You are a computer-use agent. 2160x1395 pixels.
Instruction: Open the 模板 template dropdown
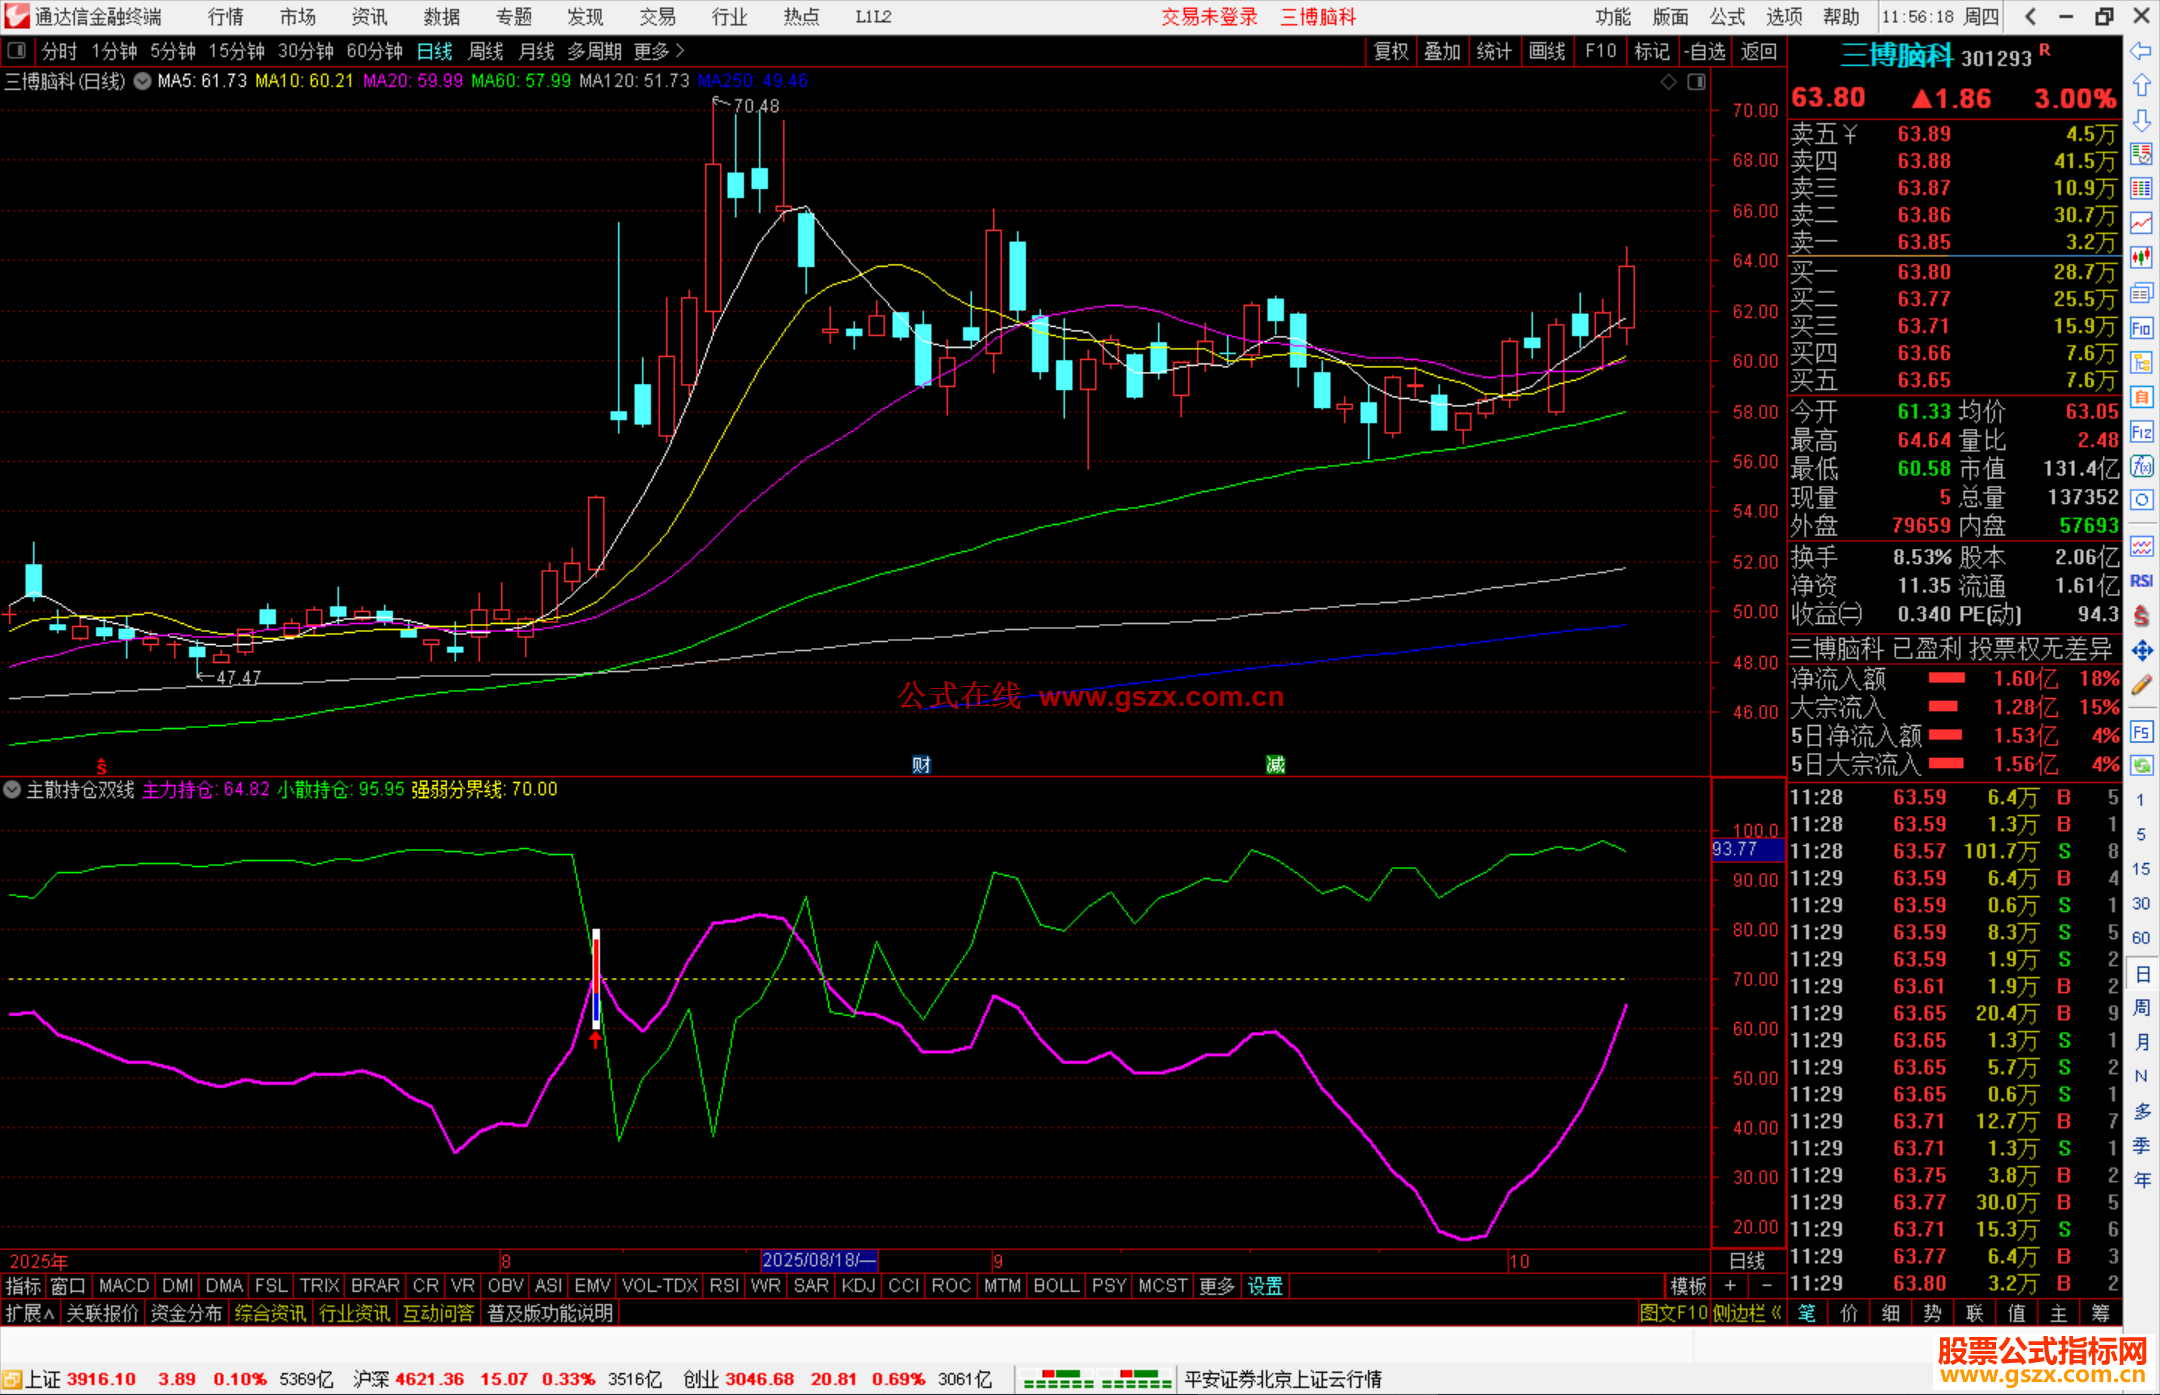coord(1688,1286)
